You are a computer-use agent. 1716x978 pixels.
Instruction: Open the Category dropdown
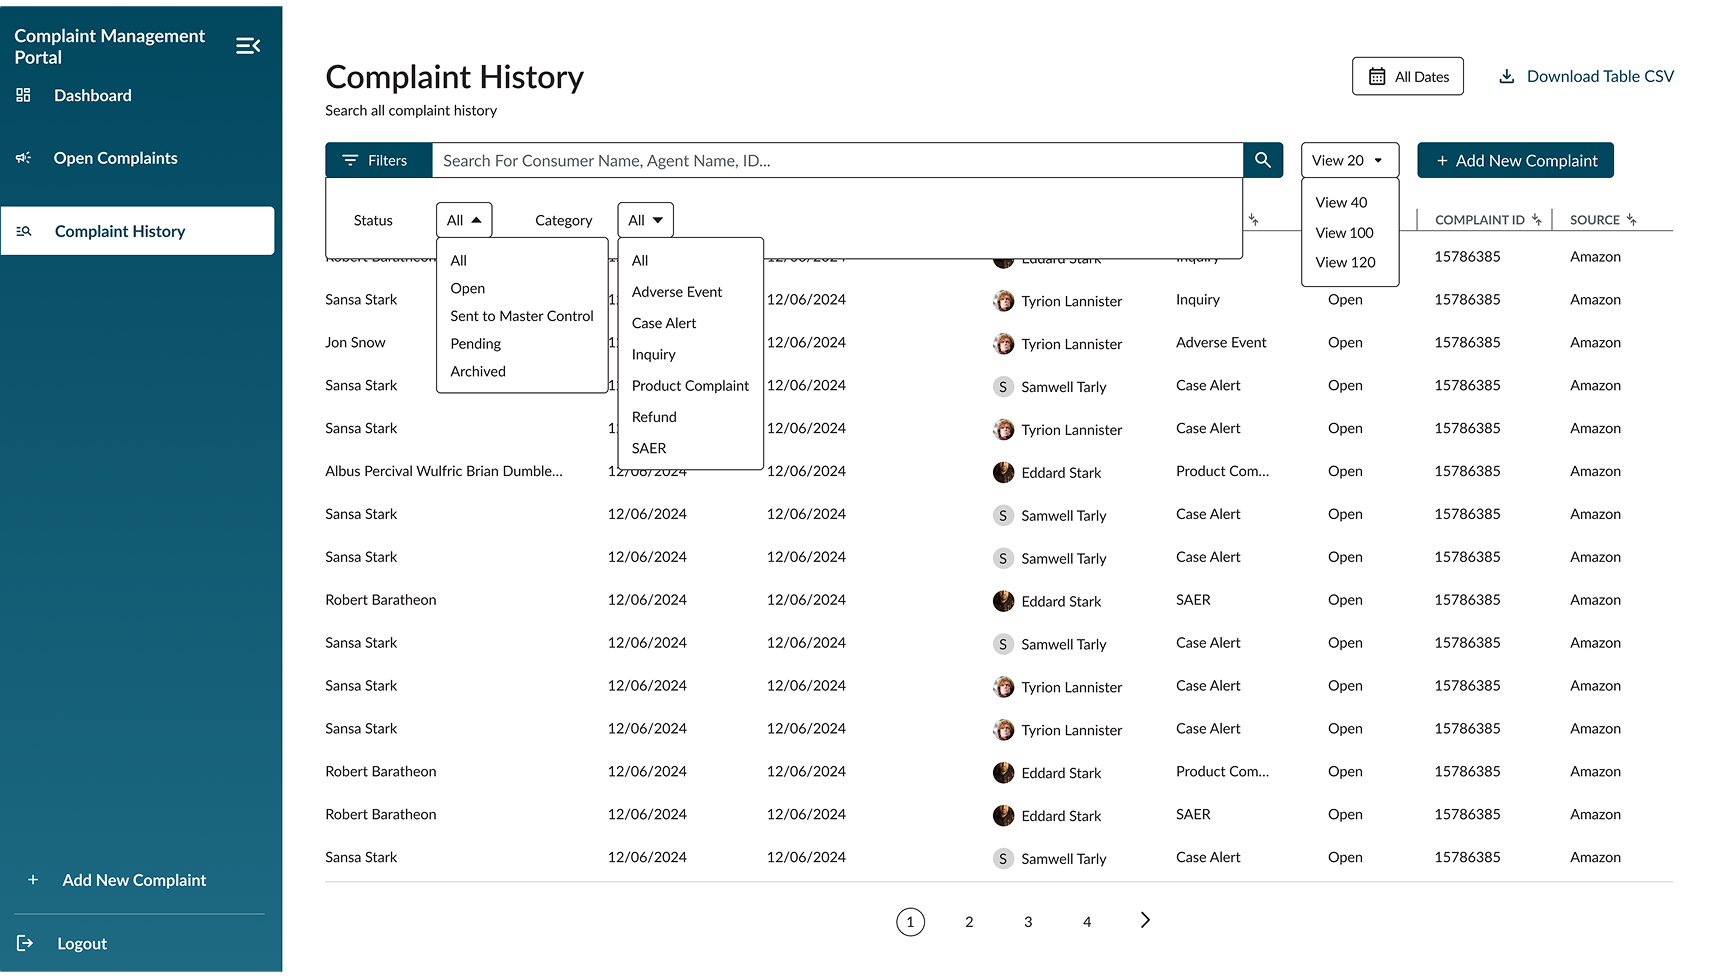click(645, 220)
